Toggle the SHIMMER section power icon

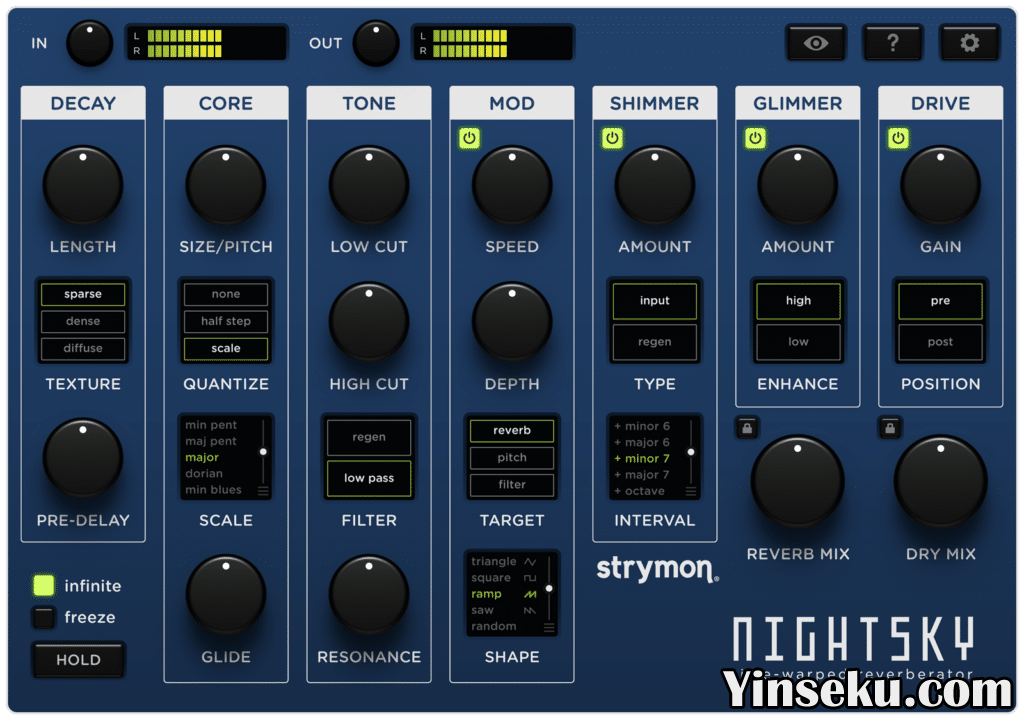612,138
